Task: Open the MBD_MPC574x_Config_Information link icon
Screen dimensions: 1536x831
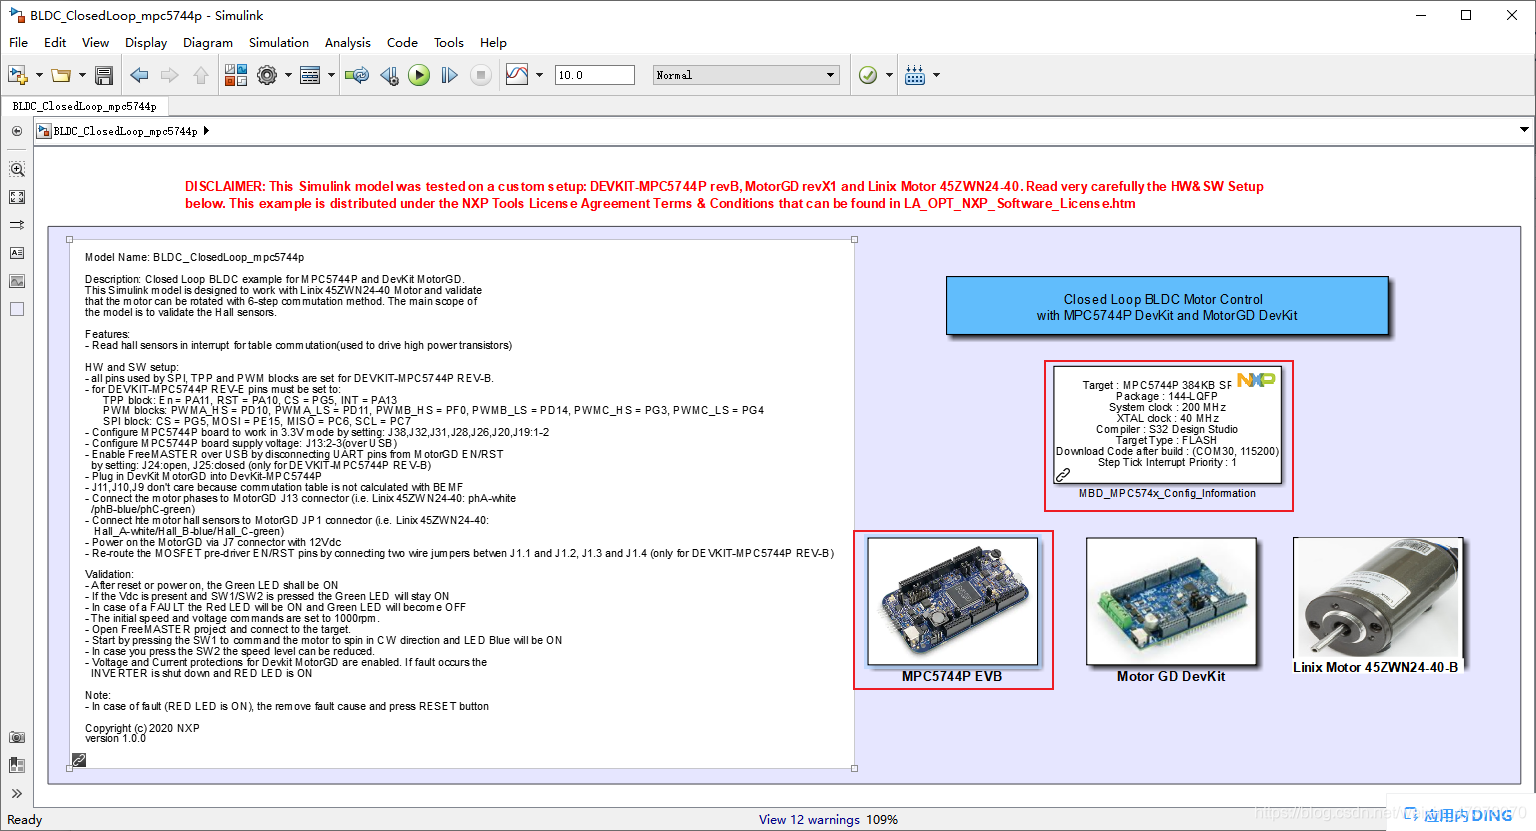Action: (x=1062, y=474)
